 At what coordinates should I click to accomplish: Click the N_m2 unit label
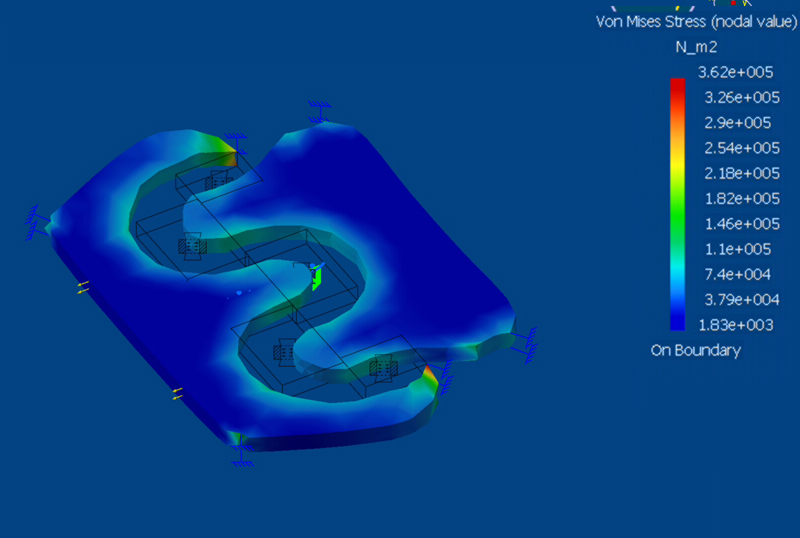tap(696, 46)
